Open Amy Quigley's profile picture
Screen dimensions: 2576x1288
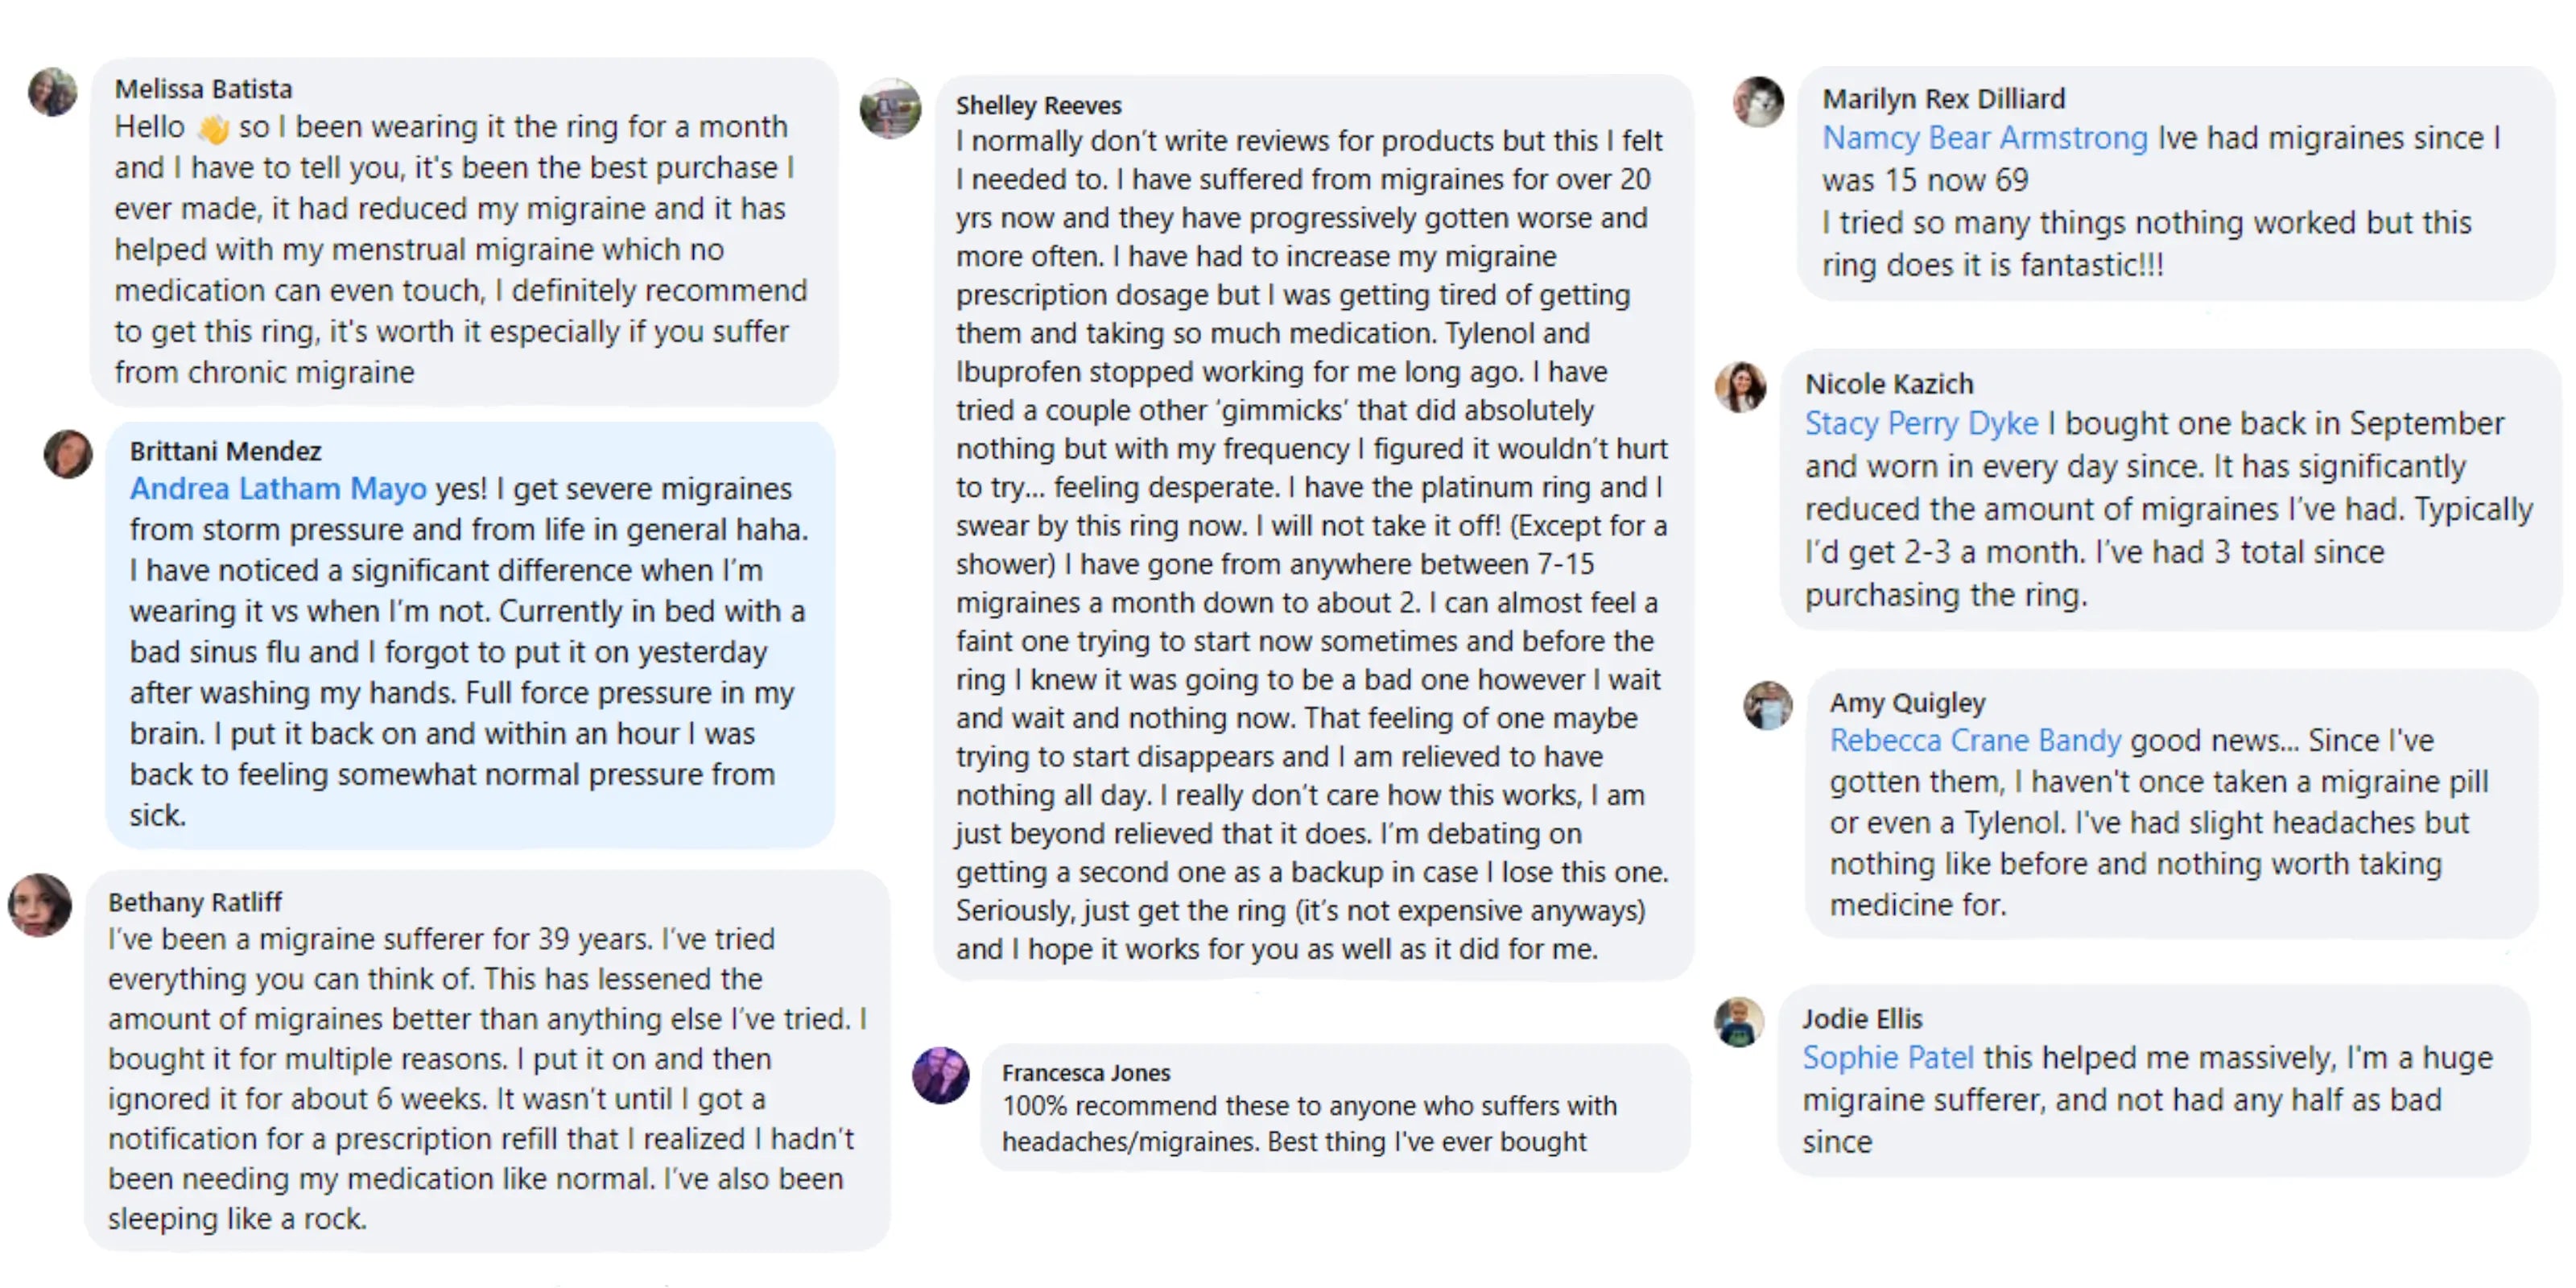pyautogui.click(x=1768, y=706)
